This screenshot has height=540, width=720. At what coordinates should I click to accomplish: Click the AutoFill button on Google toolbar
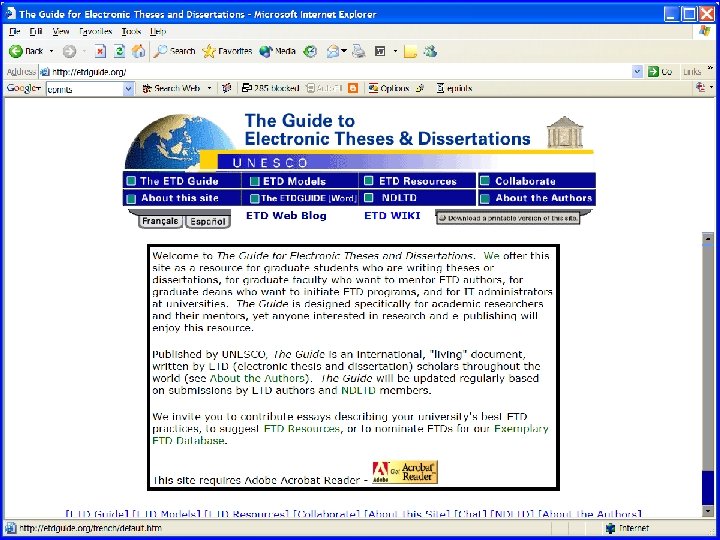click(324, 88)
